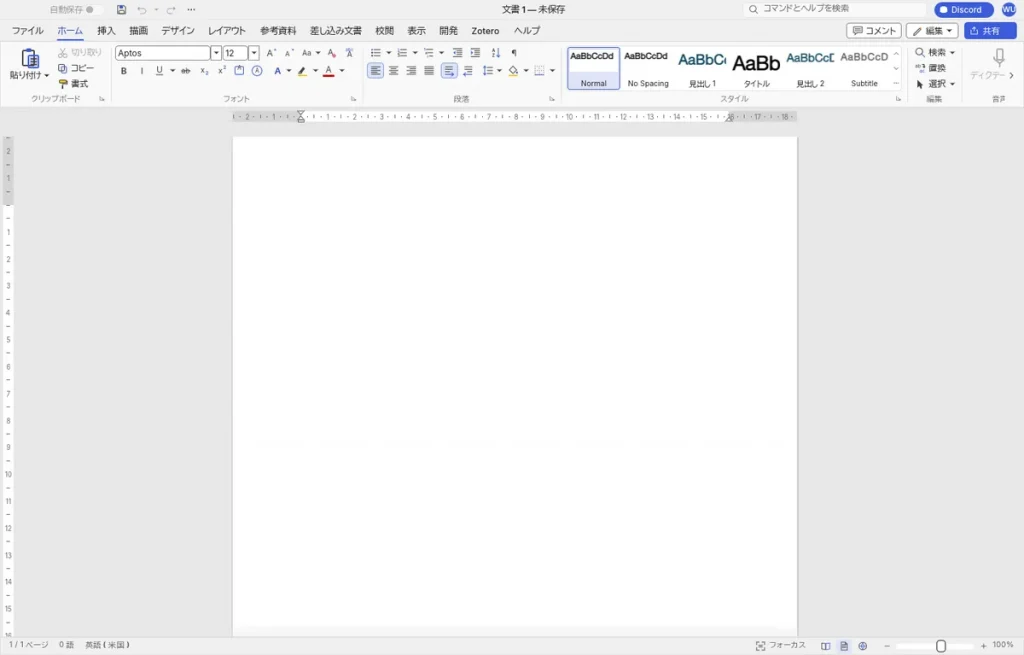1024x655 pixels.
Task: Select the No Spacing style
Action: pyautogui.click(x=647, y=68)
